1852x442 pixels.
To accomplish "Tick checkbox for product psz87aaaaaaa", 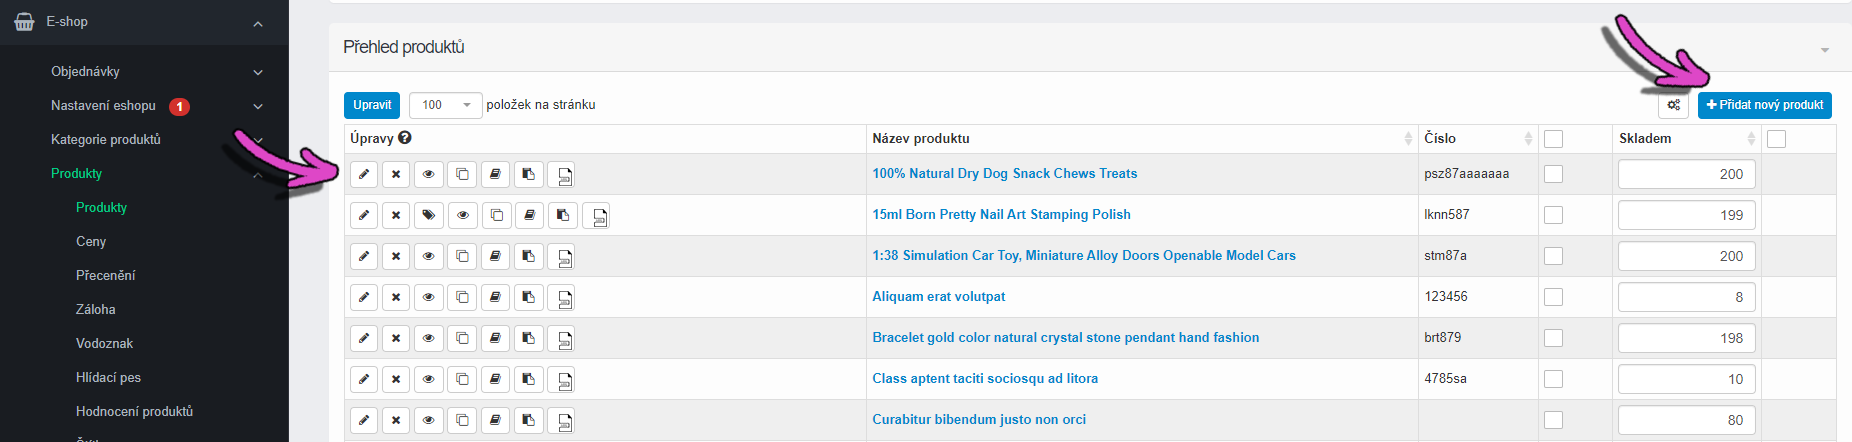I will coord(1553,174).
